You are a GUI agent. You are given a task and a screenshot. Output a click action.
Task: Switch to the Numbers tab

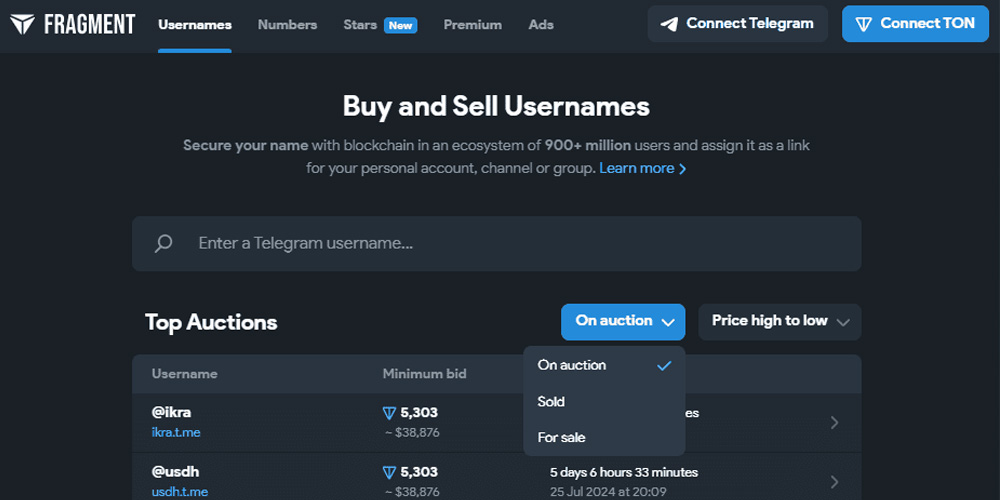287,25
